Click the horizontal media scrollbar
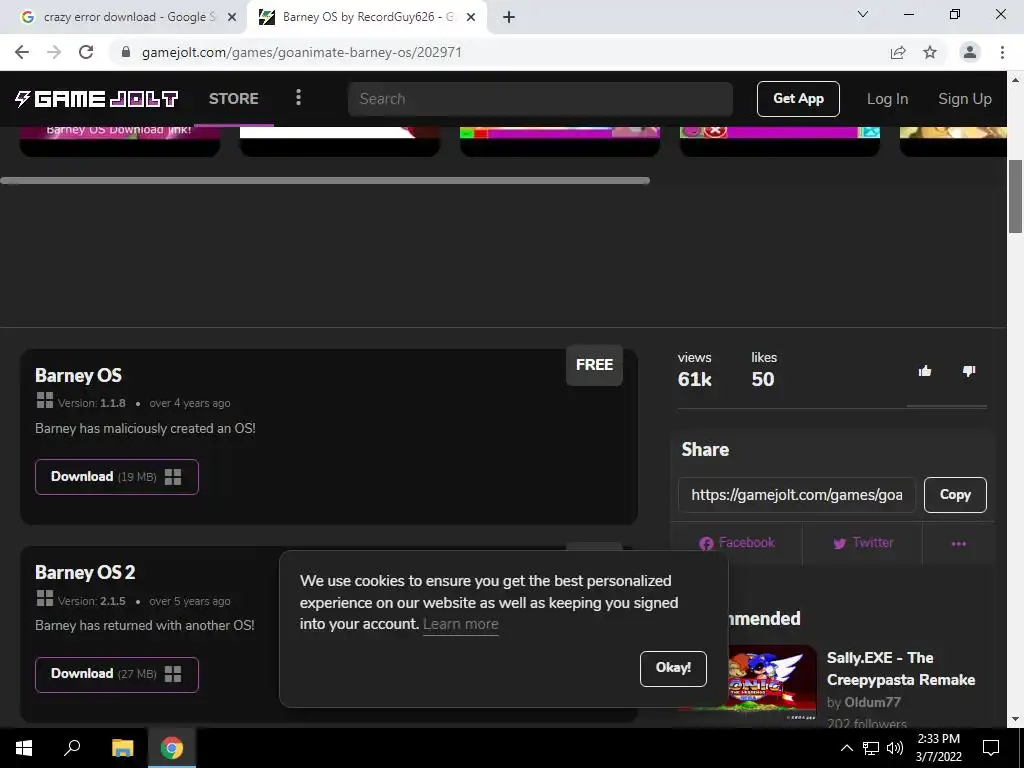1024x768 pixels. click(x=325, y=180)
